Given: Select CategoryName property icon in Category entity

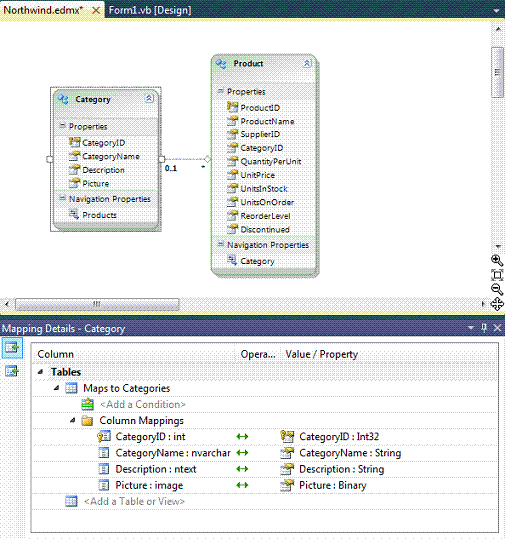Looking at the screenshot, I should coord(74,156).
